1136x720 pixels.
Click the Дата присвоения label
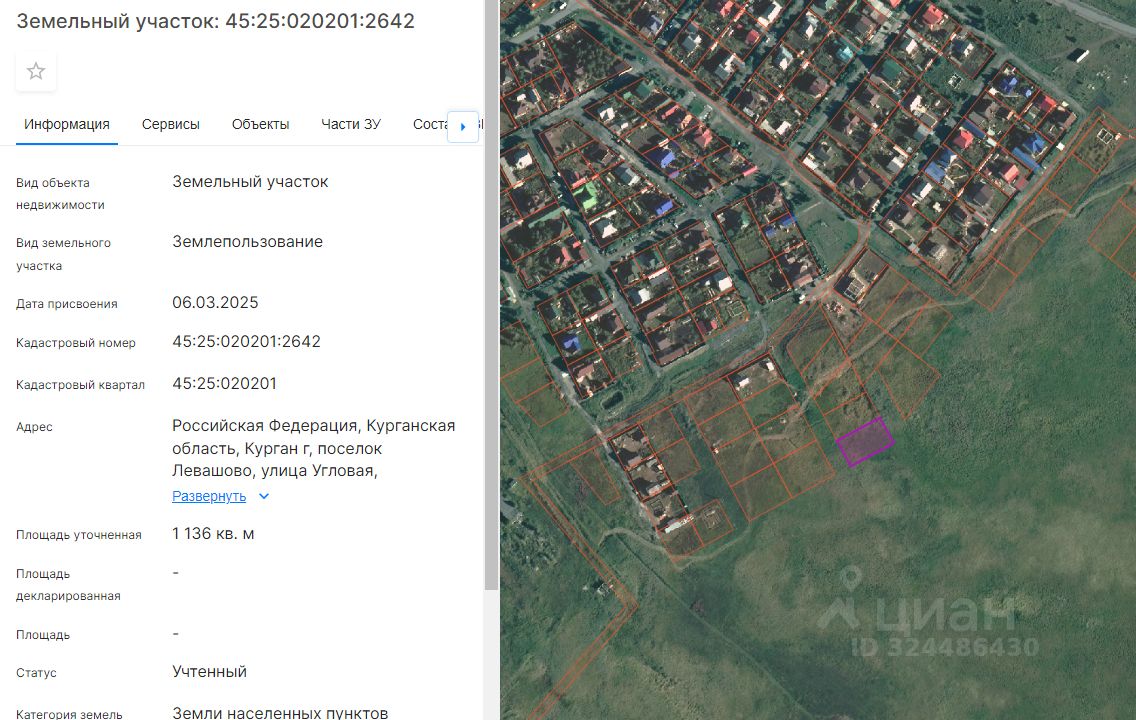click(67, 304)
